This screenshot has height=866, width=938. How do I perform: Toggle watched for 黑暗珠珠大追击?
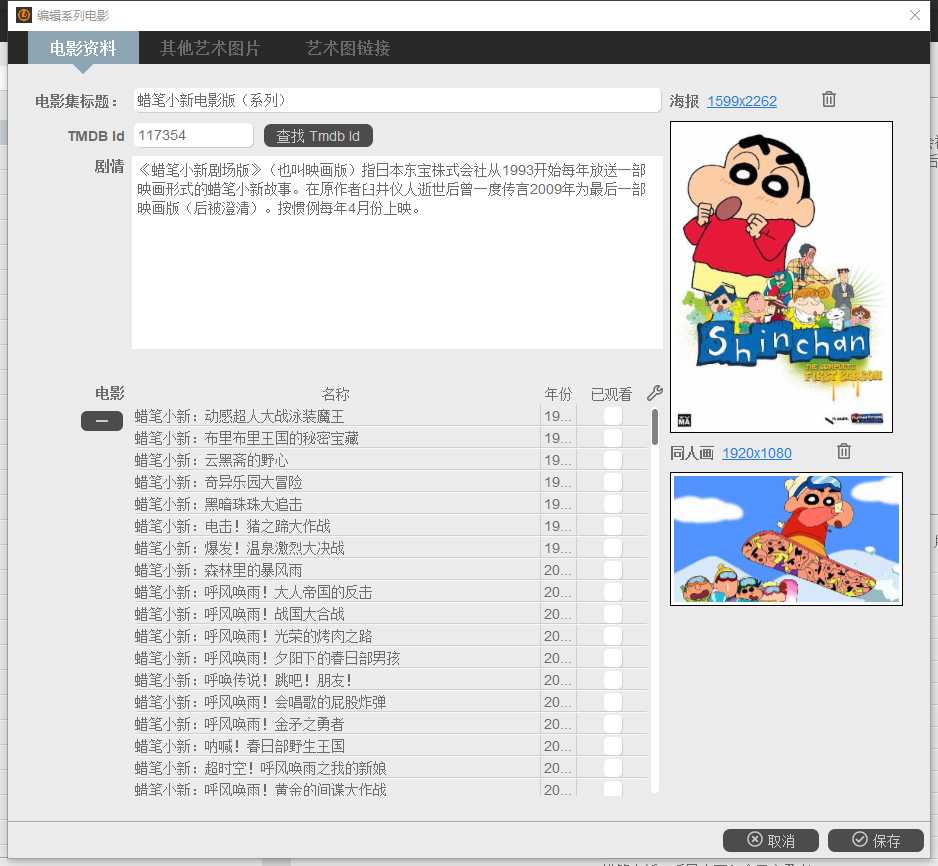[x=613, y=504]
